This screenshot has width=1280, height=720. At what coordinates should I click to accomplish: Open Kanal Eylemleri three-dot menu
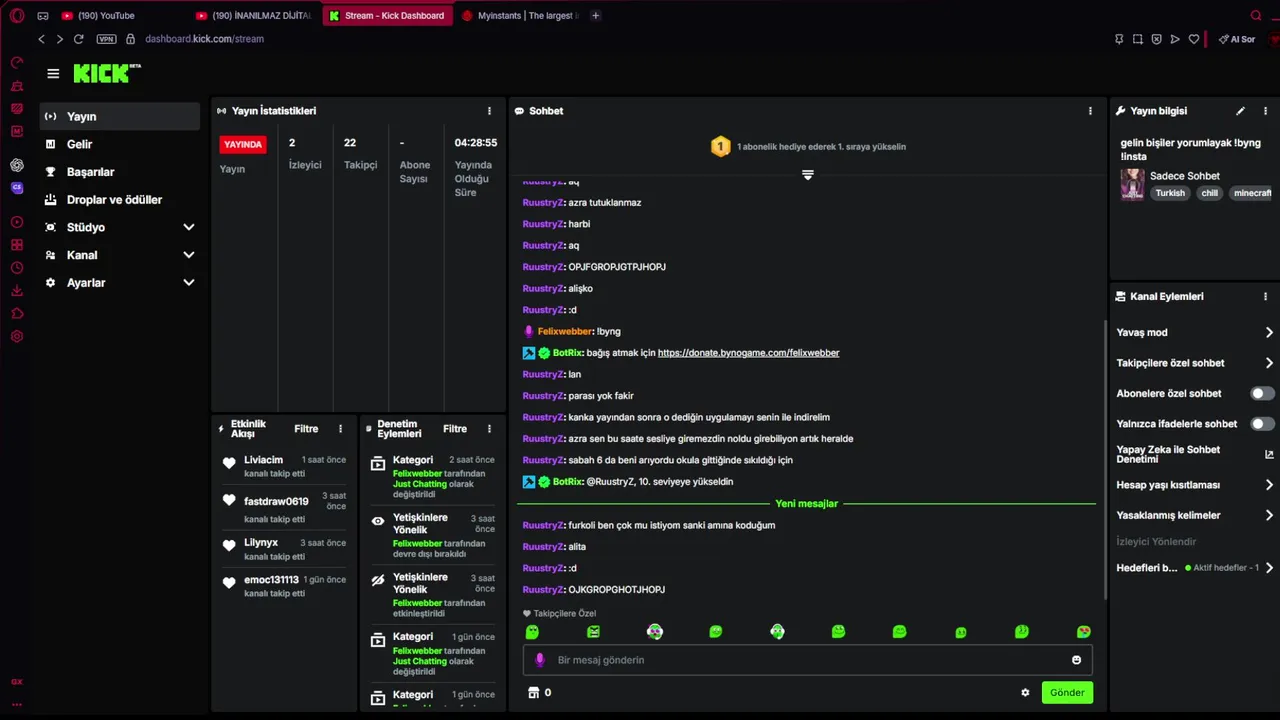click(1265, 296)
